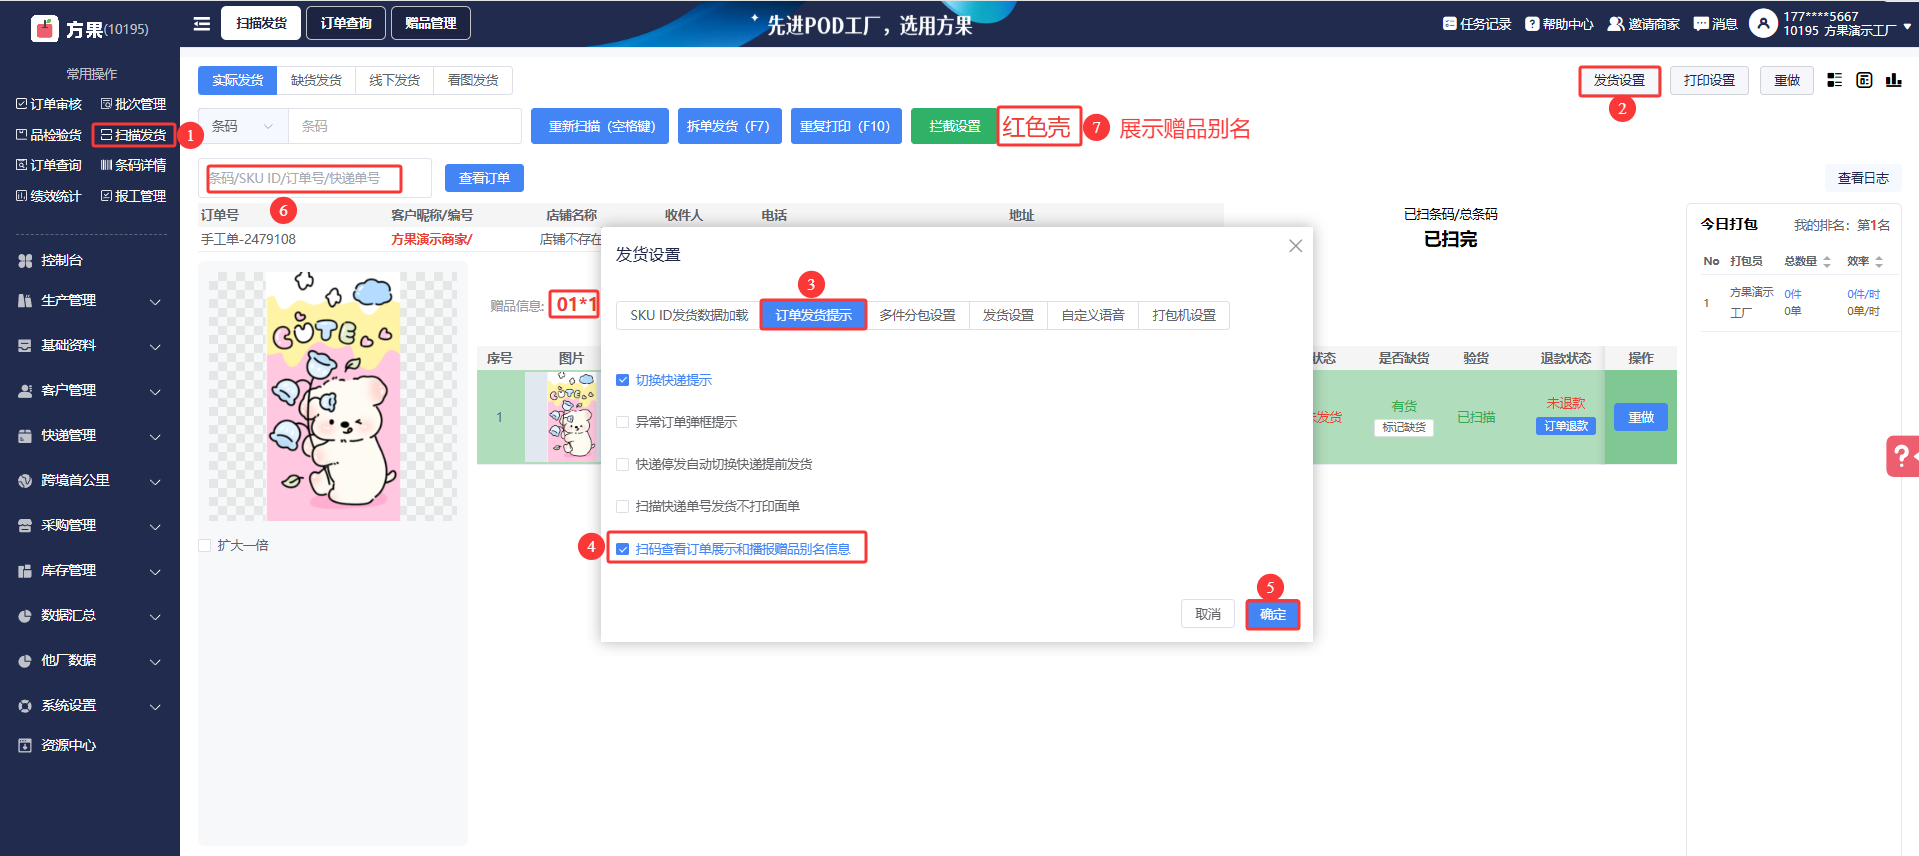
Task: Confirm the dialog with 确定
Action: pos(1273,614)
